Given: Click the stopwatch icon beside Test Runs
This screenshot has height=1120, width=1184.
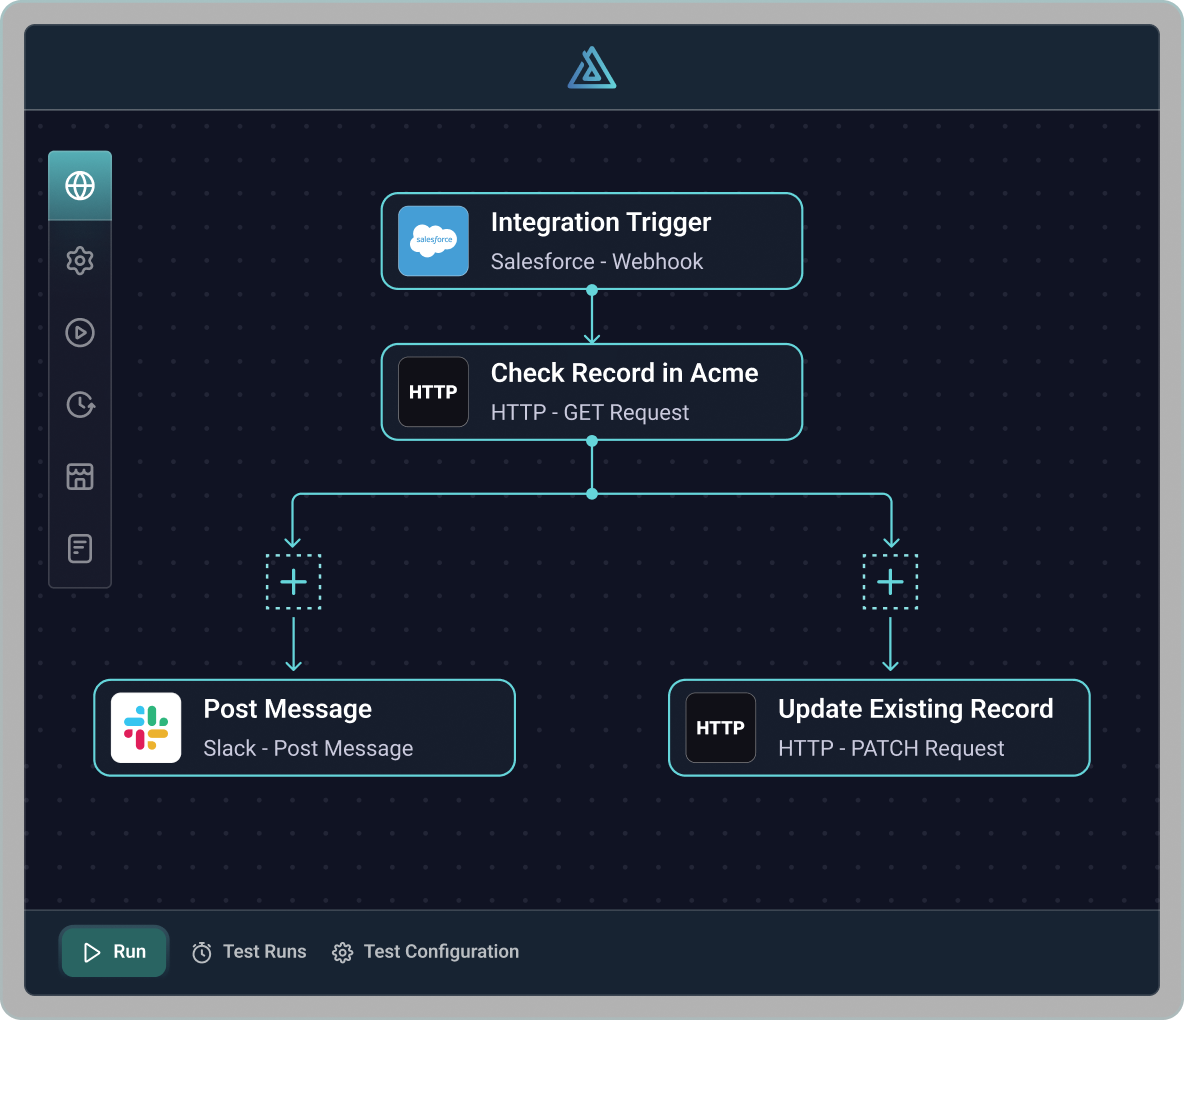Looking at the screenshot, I should [x=202, y=952].
